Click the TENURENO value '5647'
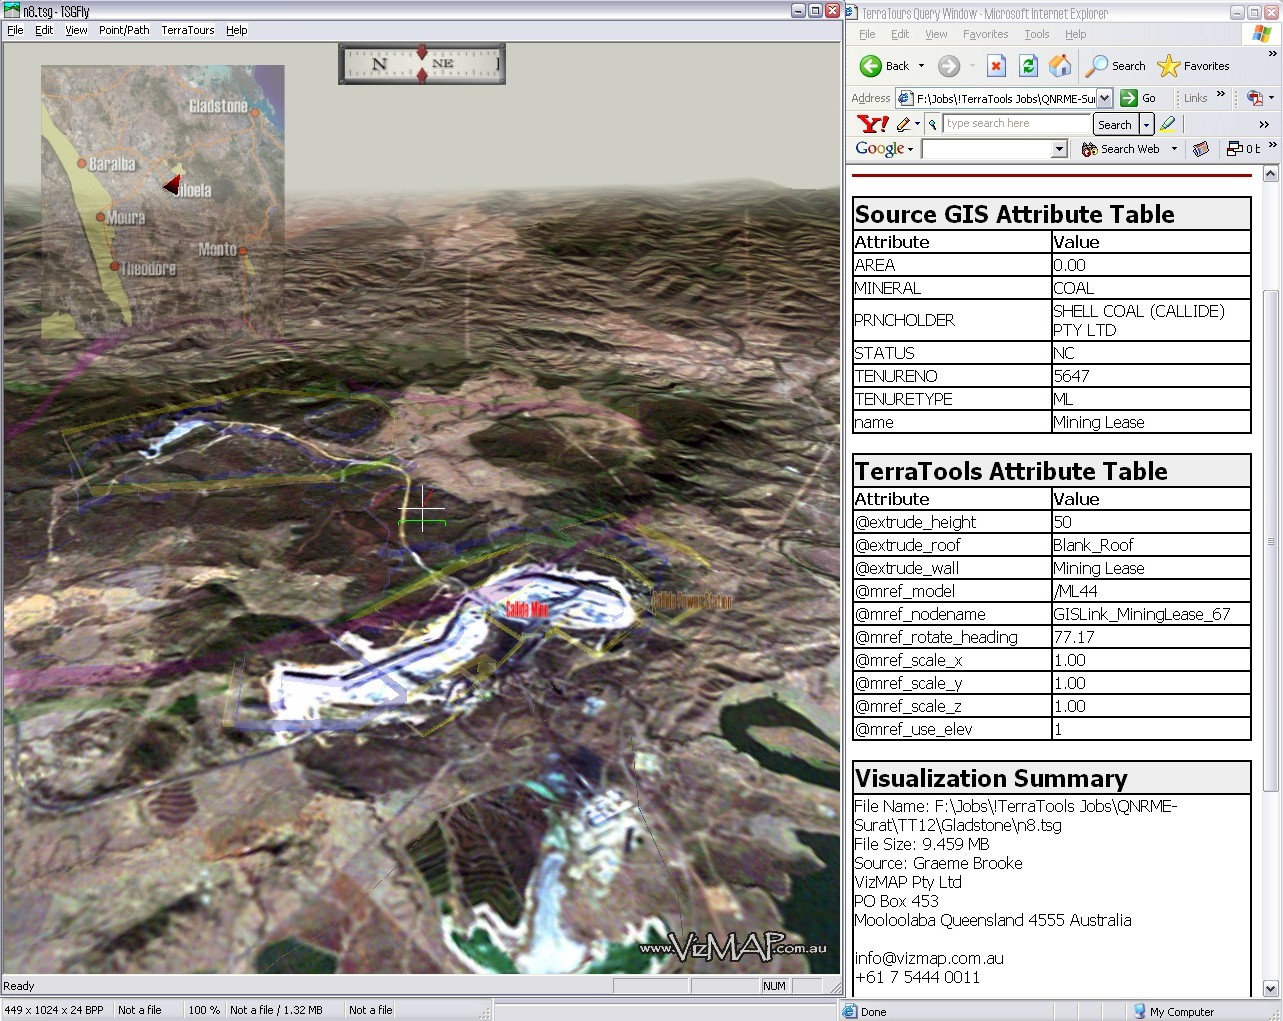This screenshot has height=1021, width=1283. coord(1071,376)
